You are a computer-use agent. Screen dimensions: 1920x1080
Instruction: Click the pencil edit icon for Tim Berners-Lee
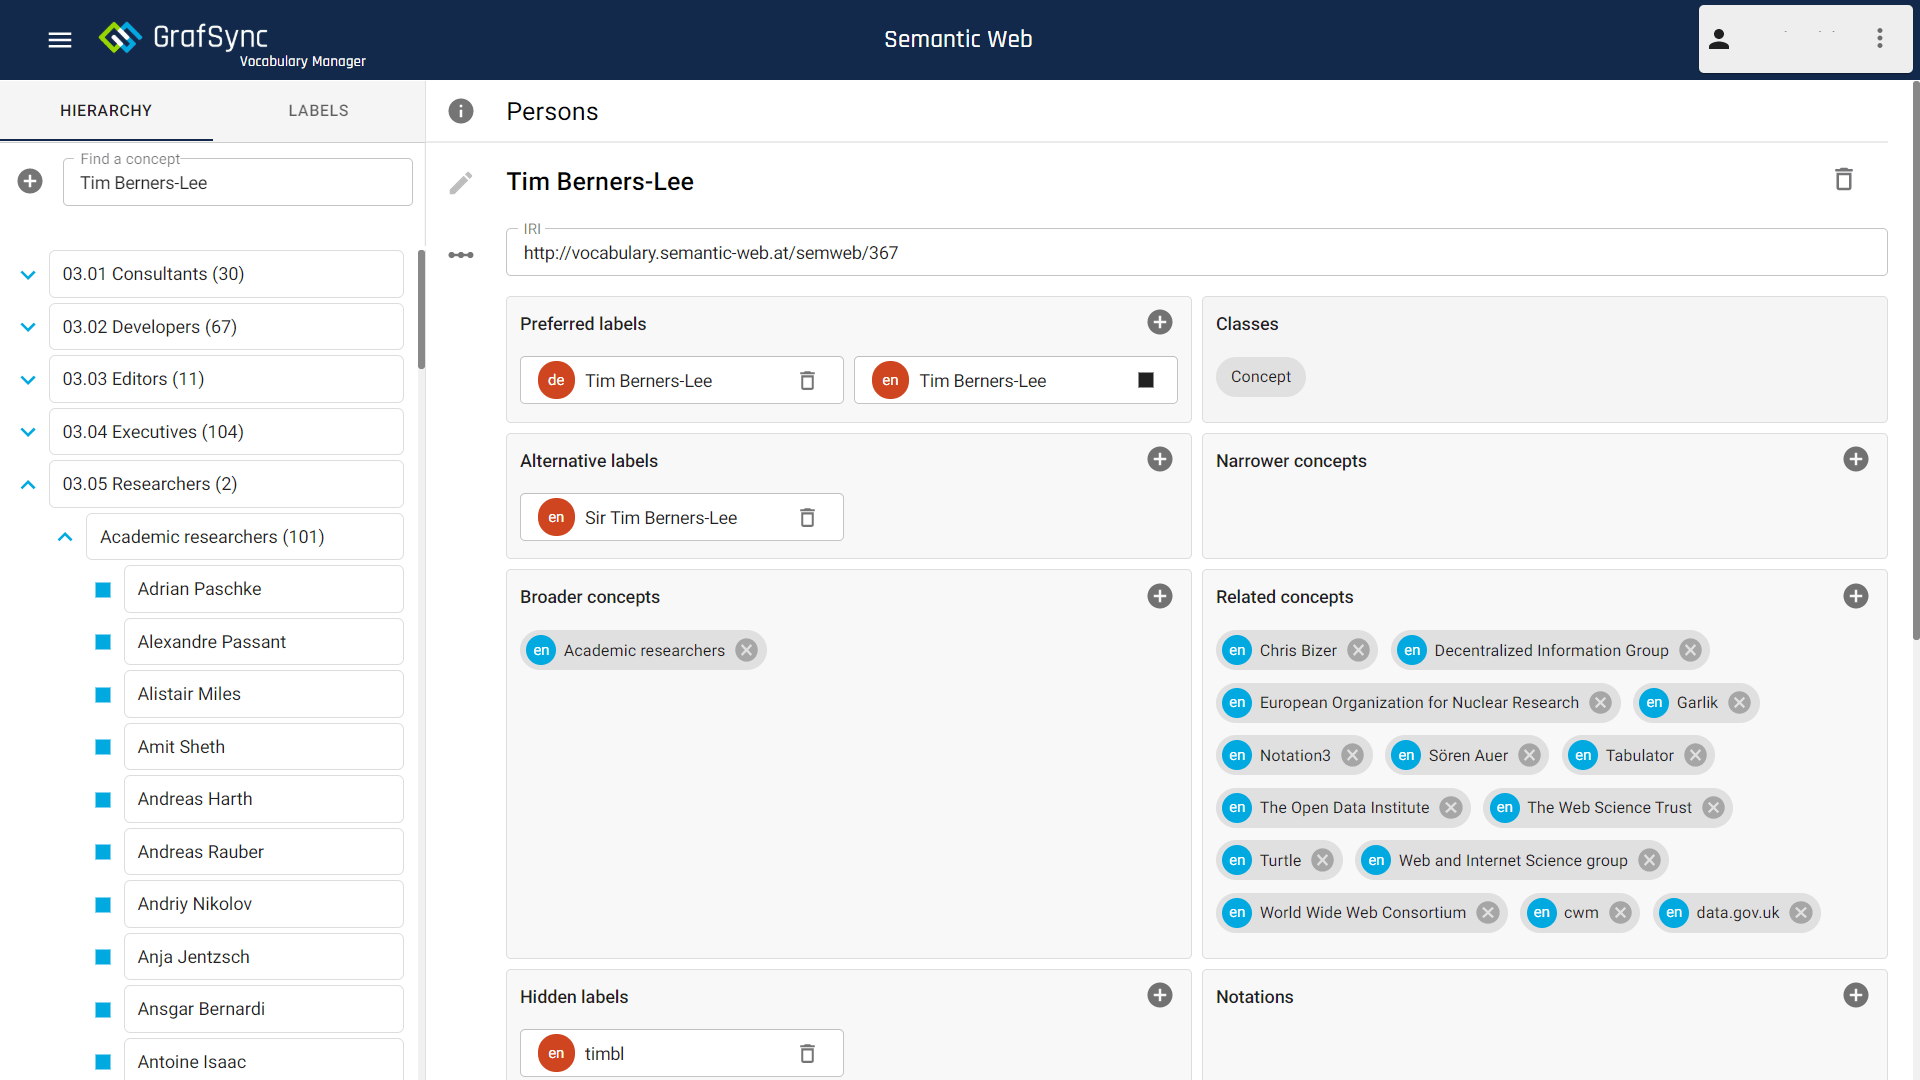(461, 183)
